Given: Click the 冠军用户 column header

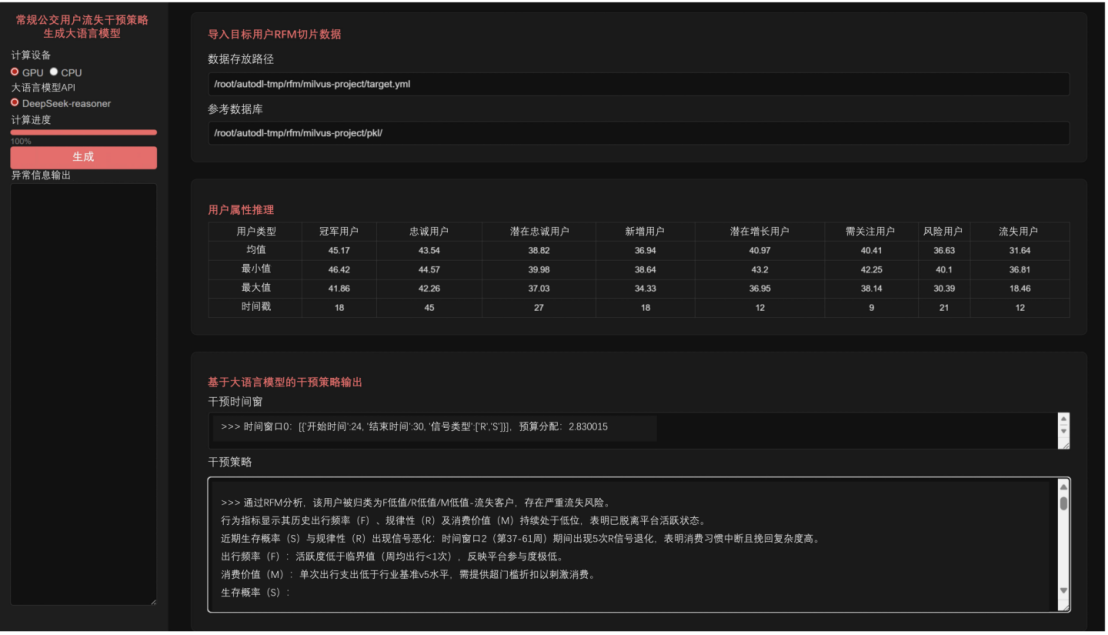Looking at the screenshot, I should tap(339, 231).
